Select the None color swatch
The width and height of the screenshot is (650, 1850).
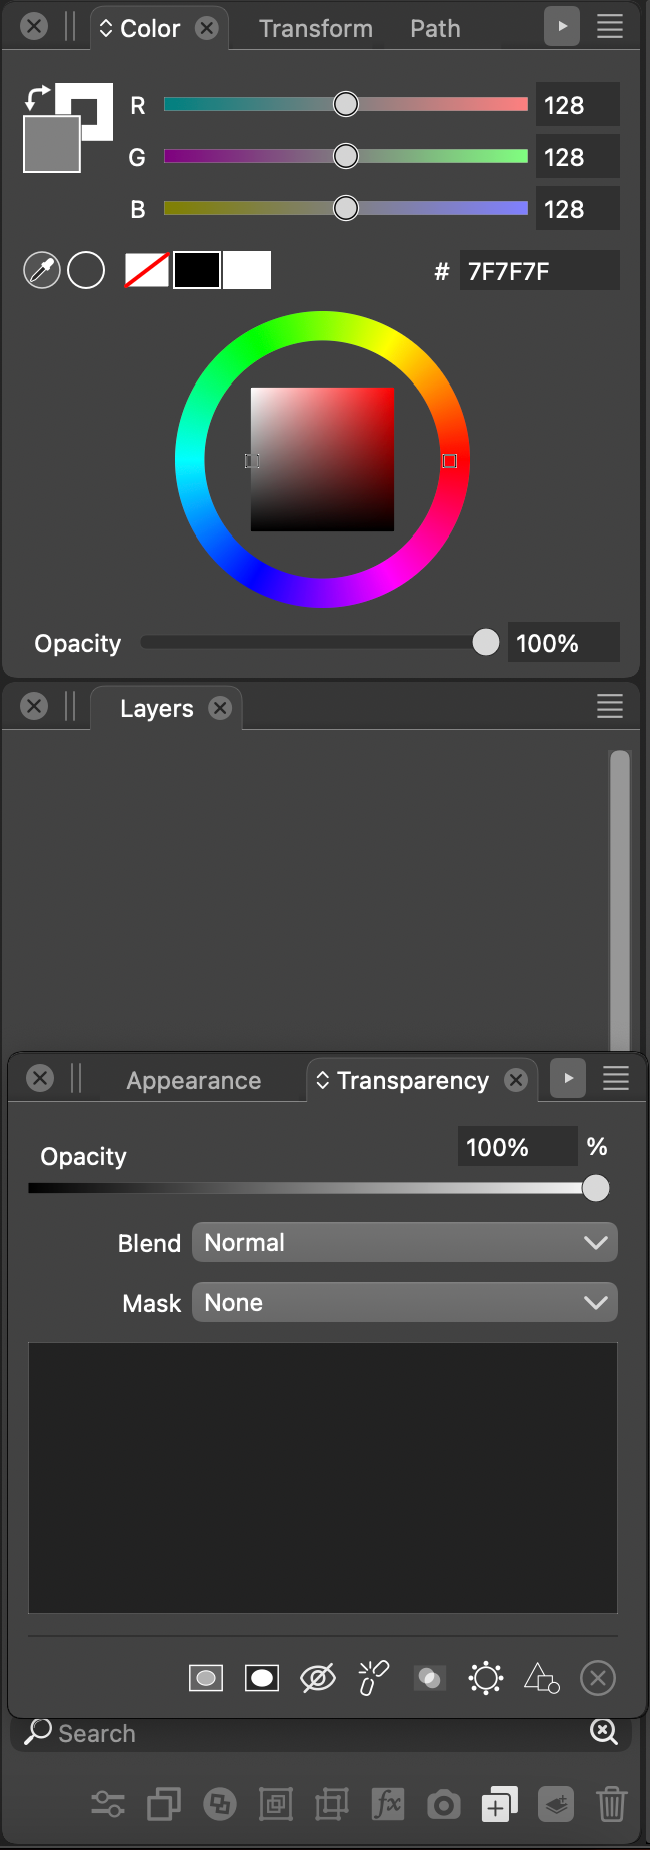[147, 270]
